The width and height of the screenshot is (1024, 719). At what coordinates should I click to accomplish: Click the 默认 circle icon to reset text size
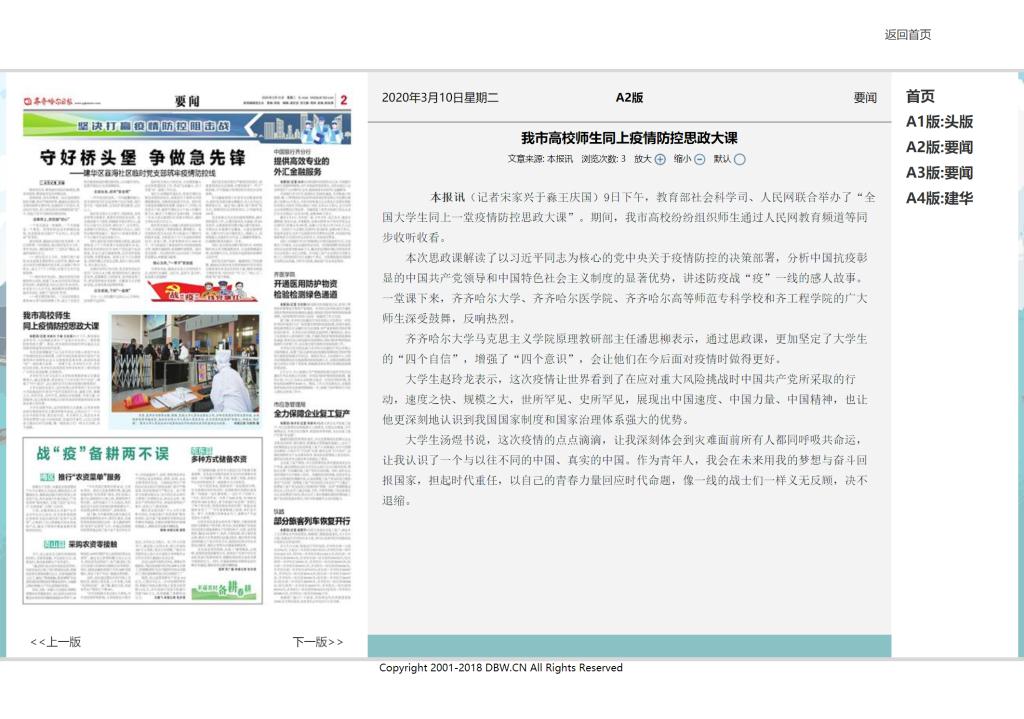pyautogui.click(x=740, y=159)
